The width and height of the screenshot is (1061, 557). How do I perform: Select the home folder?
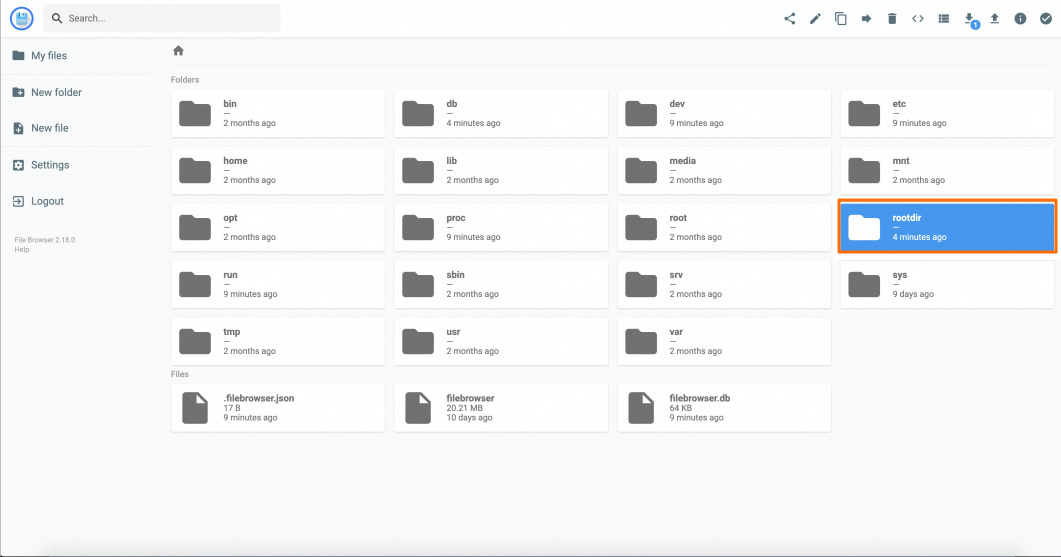[x=278, y=171]
